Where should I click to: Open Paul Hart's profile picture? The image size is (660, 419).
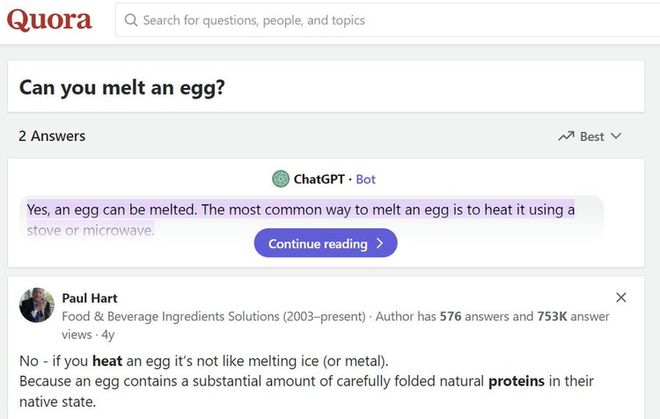(x=37, y=305)
